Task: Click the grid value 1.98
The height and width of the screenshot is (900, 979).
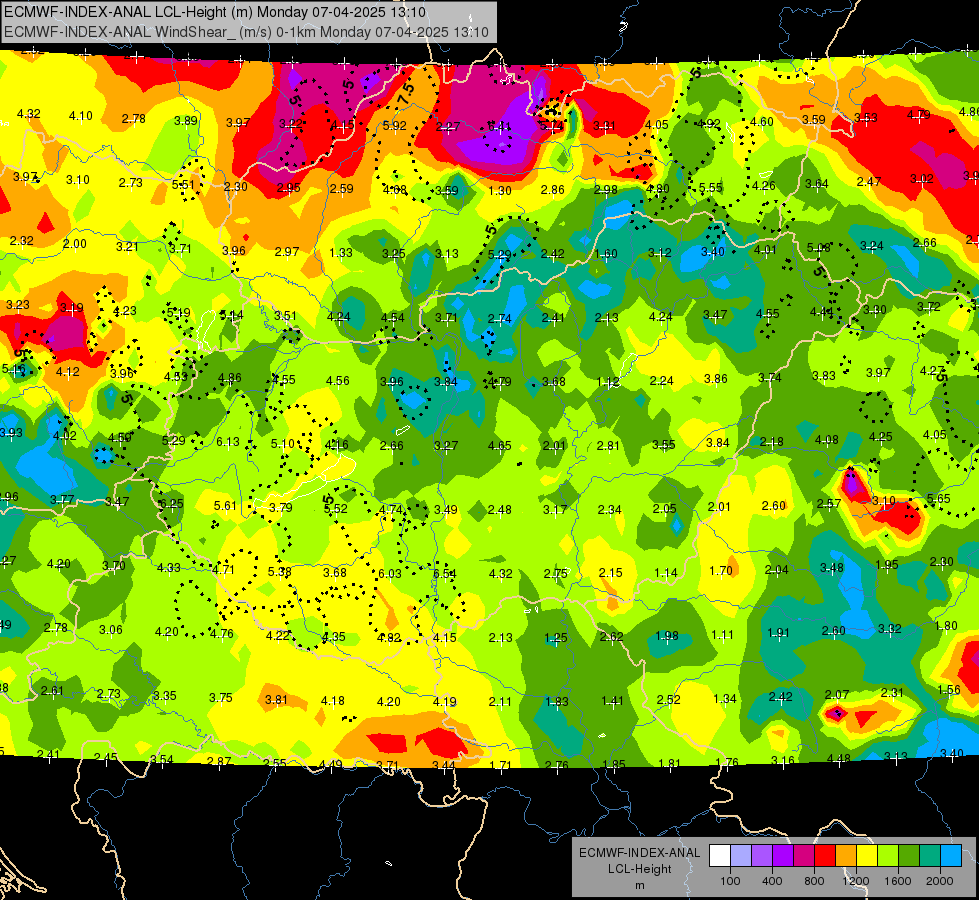Action: click(x=667, y=636)
